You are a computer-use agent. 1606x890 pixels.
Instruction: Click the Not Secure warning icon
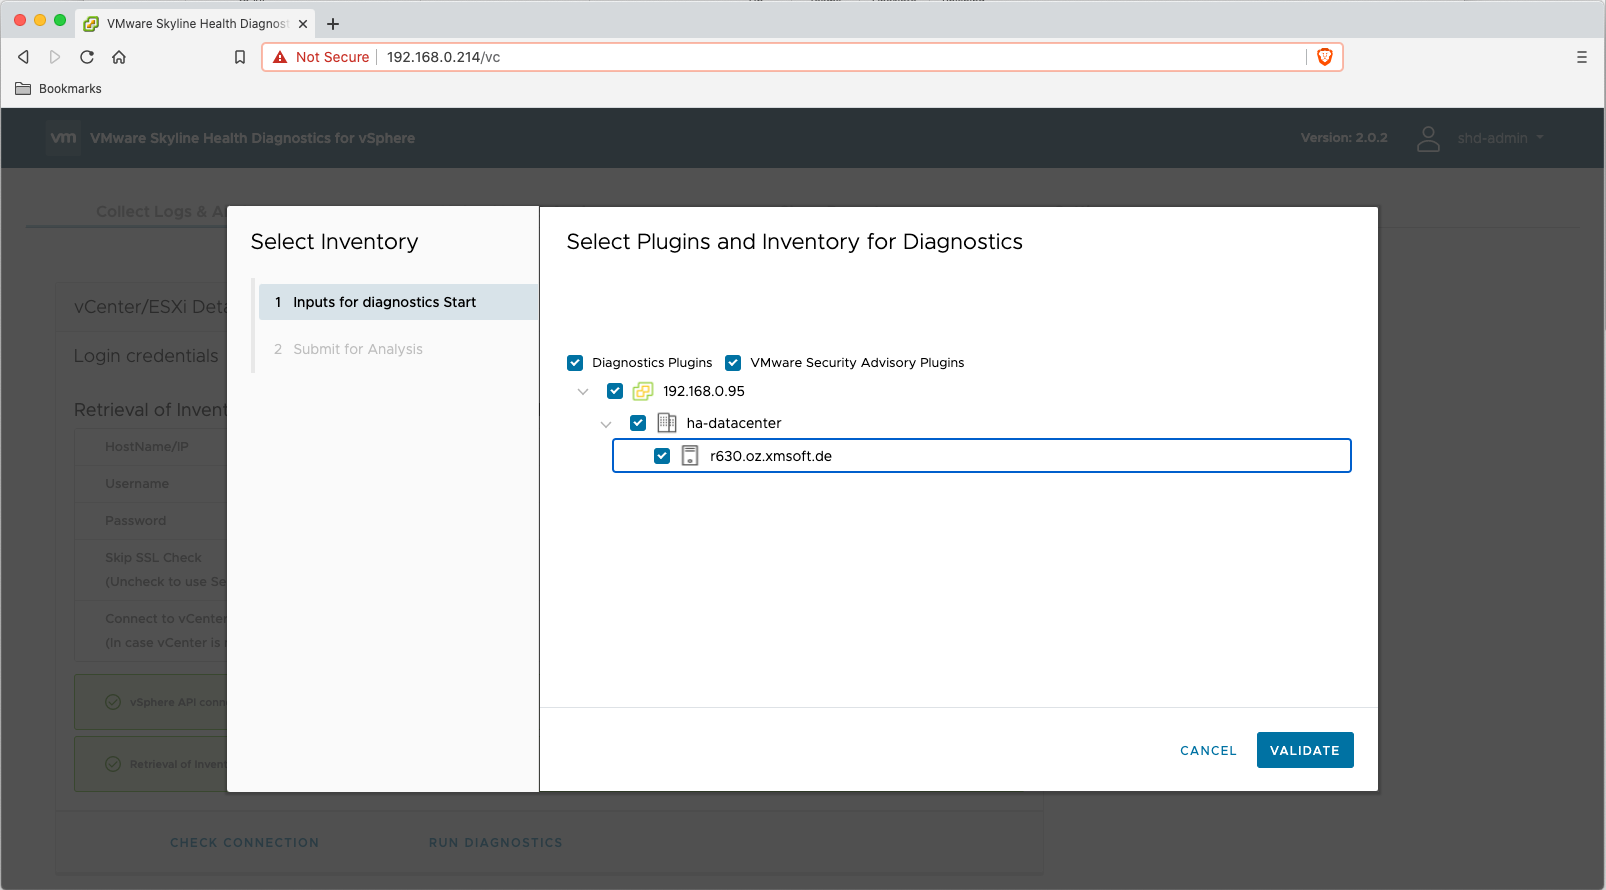pos(280,57)
